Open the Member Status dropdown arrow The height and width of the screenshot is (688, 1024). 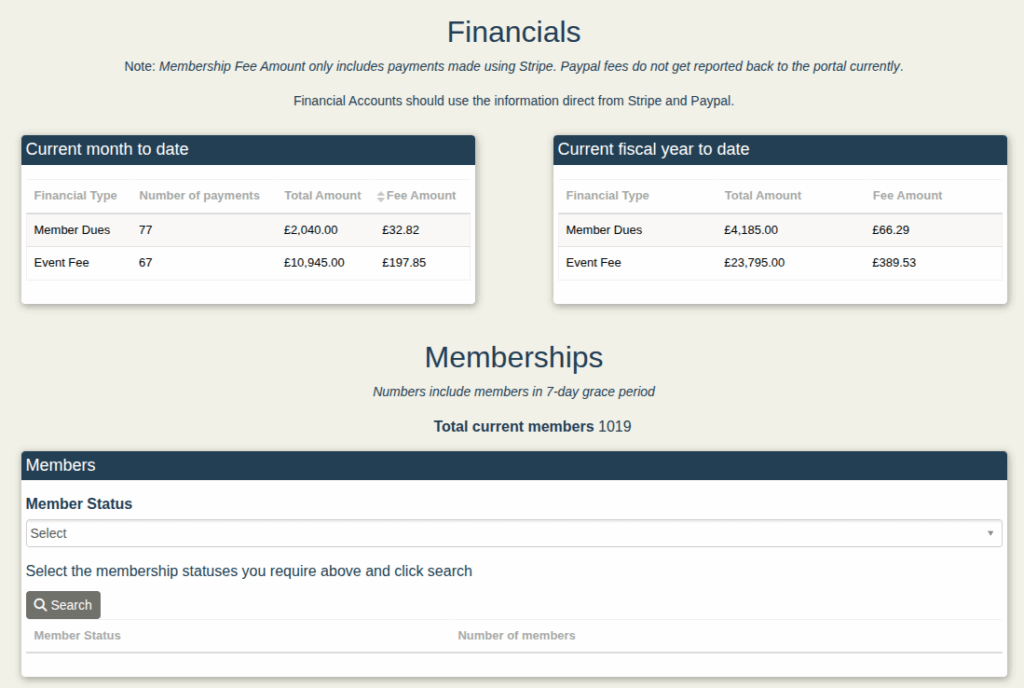coord(990,533)
